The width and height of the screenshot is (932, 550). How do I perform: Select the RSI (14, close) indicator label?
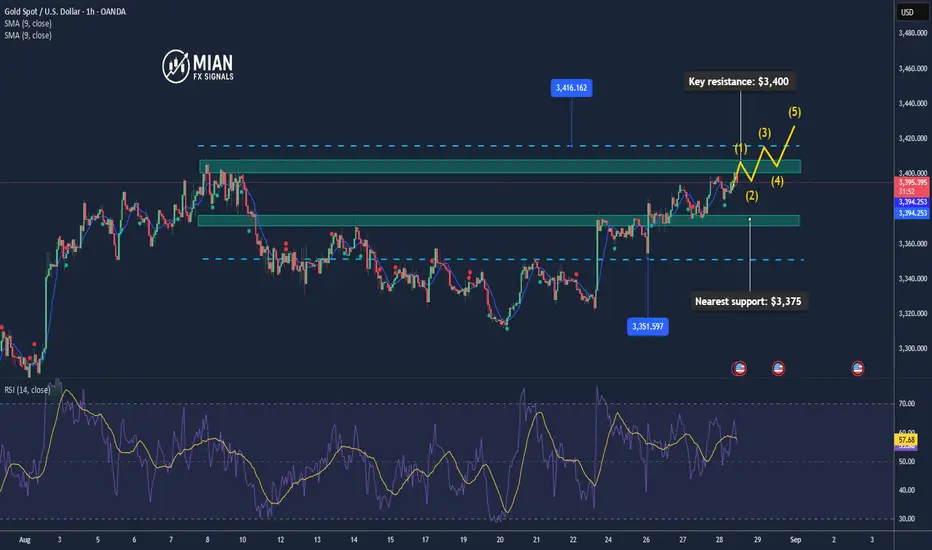tap(27, 389)
